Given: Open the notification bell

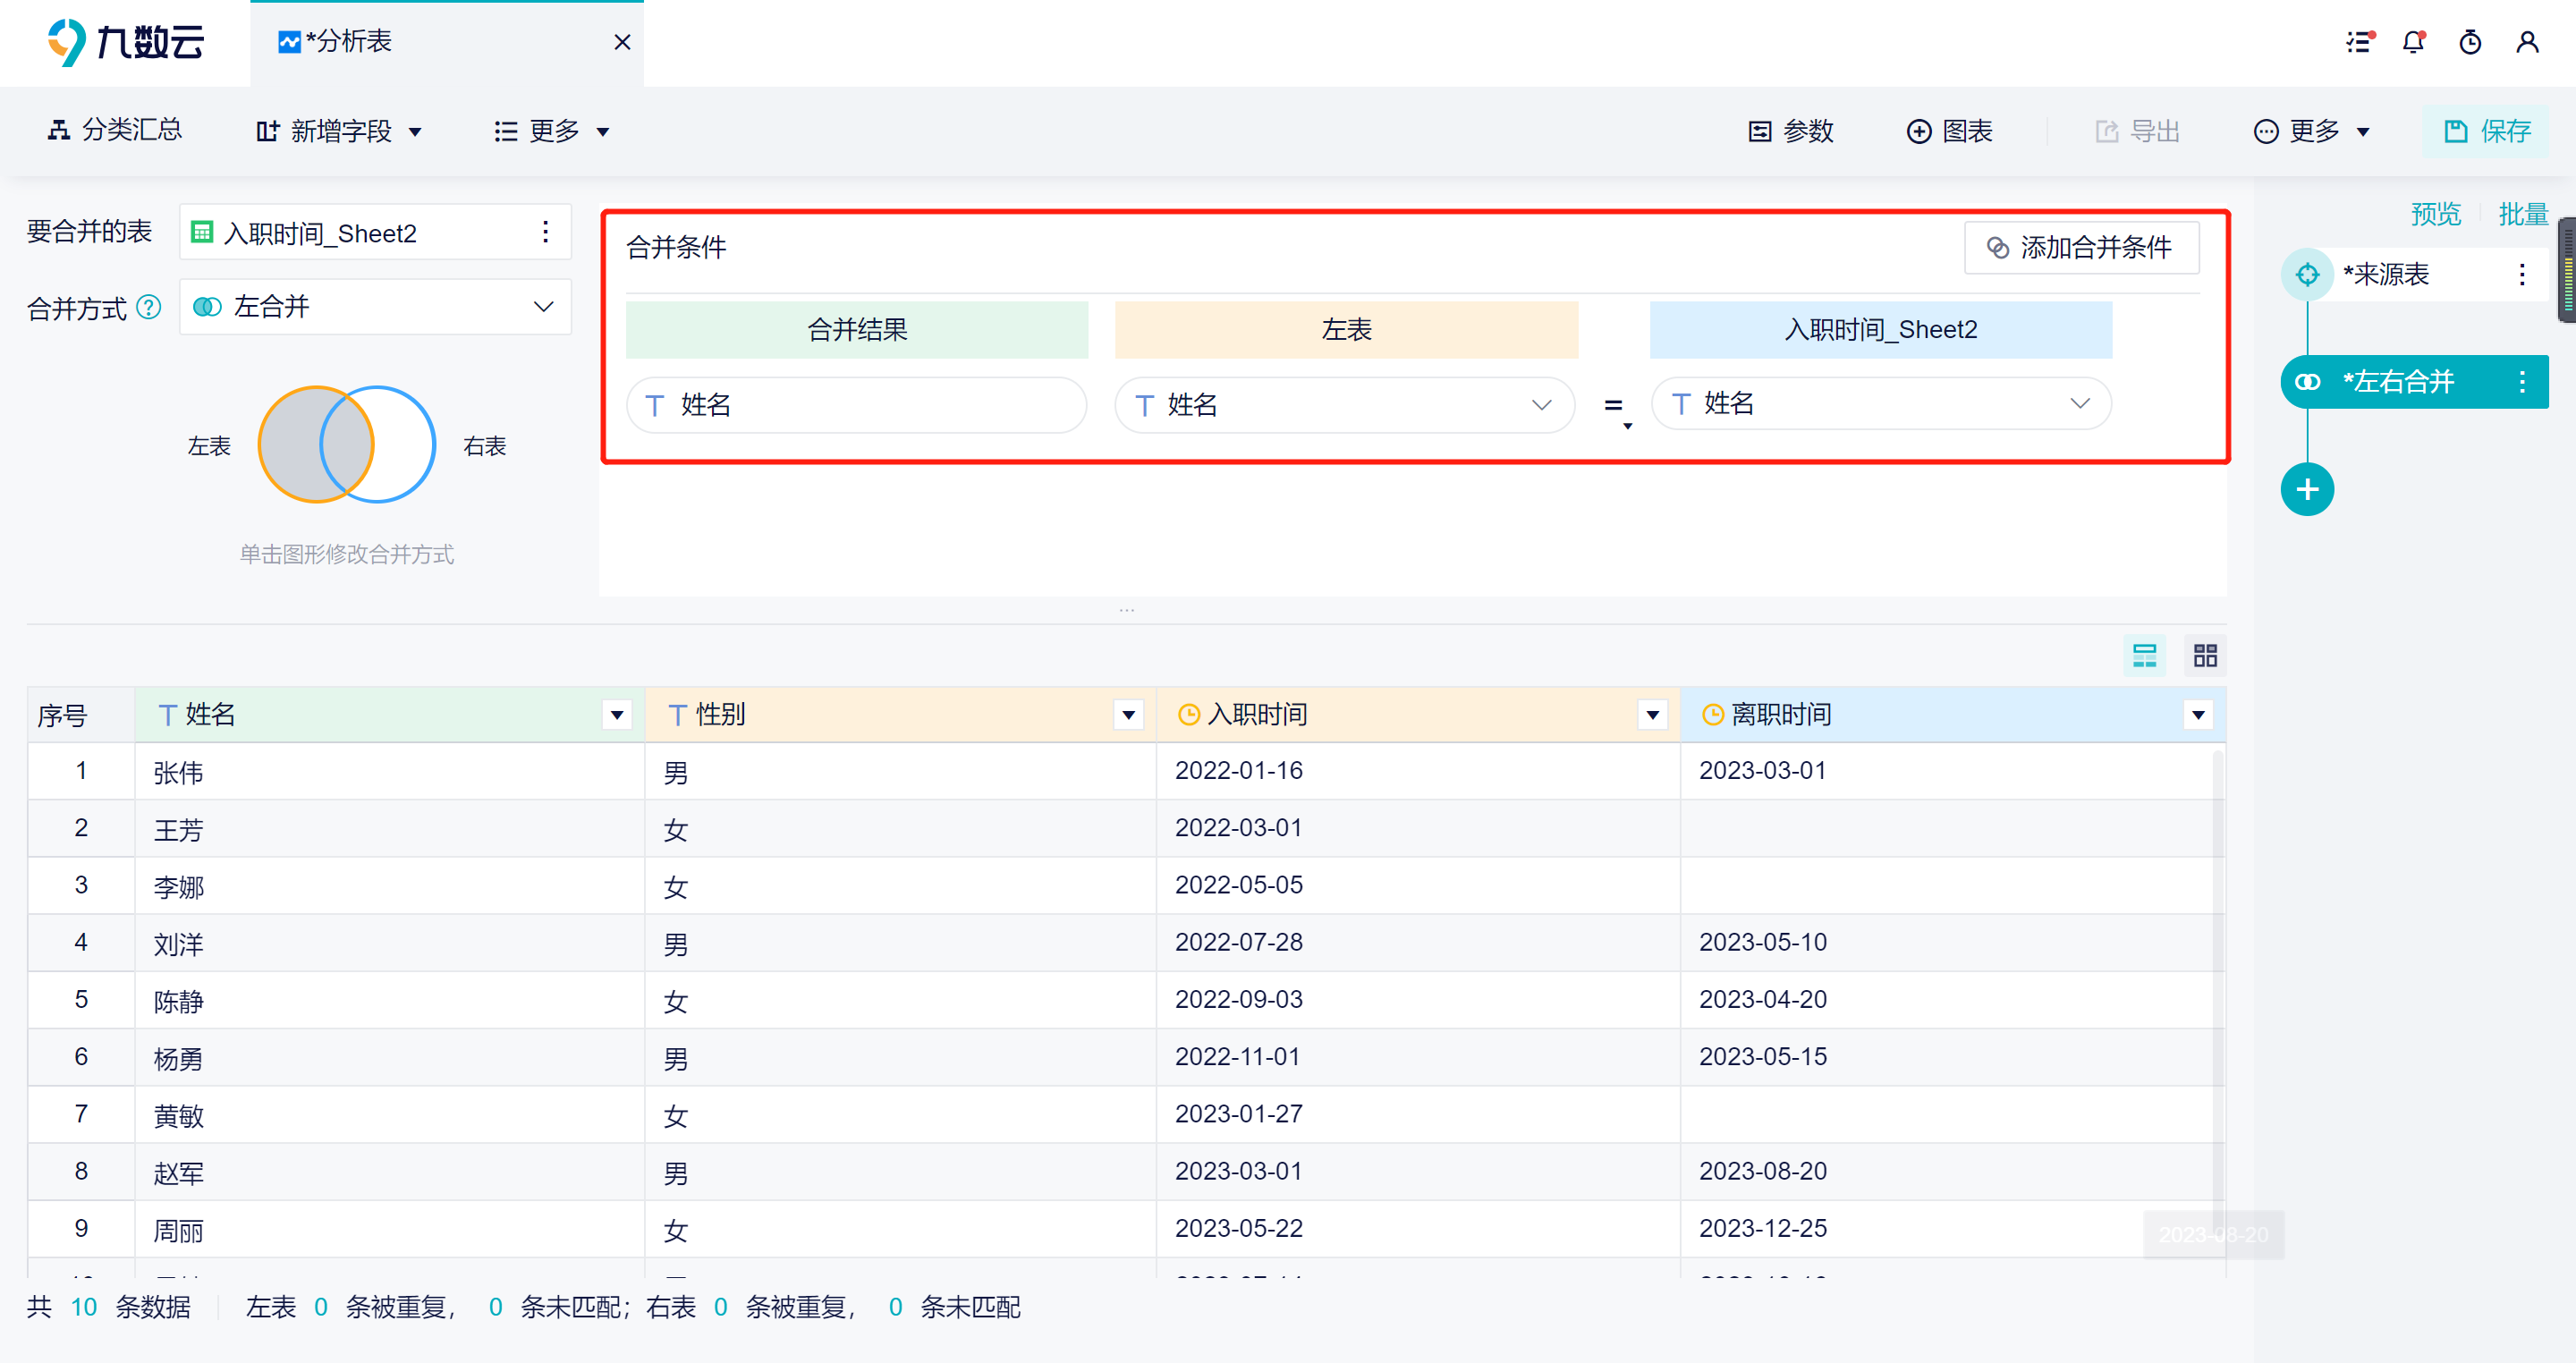Looking at the screenshot, I should coord(2414,42).
